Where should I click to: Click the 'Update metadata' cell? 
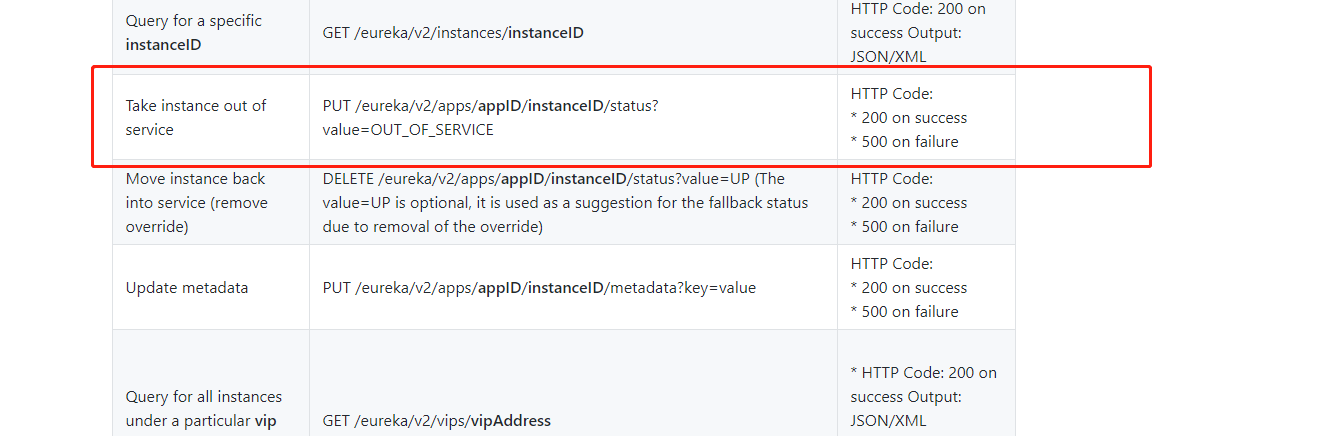coord(211,287)
